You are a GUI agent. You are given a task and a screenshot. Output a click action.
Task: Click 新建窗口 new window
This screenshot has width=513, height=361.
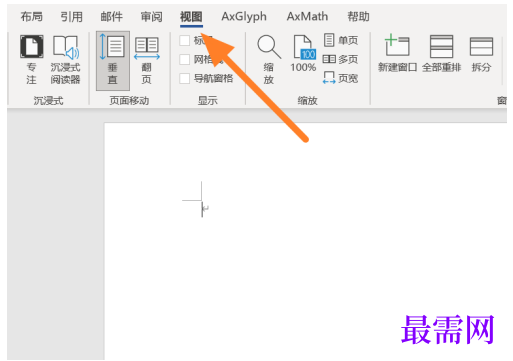click(x=397, y=54)
